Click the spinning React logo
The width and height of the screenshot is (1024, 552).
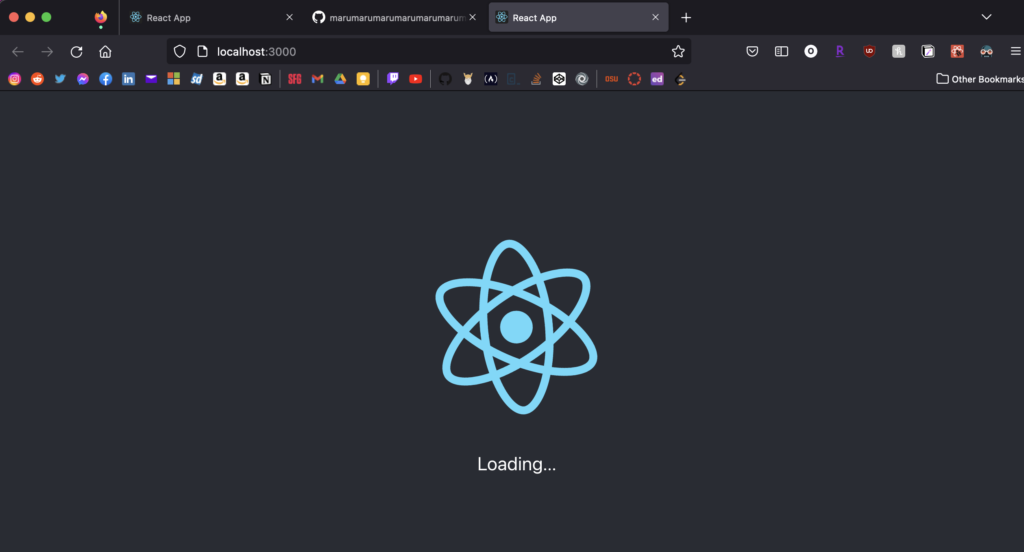pyautogui.click(x=516, y=327)
